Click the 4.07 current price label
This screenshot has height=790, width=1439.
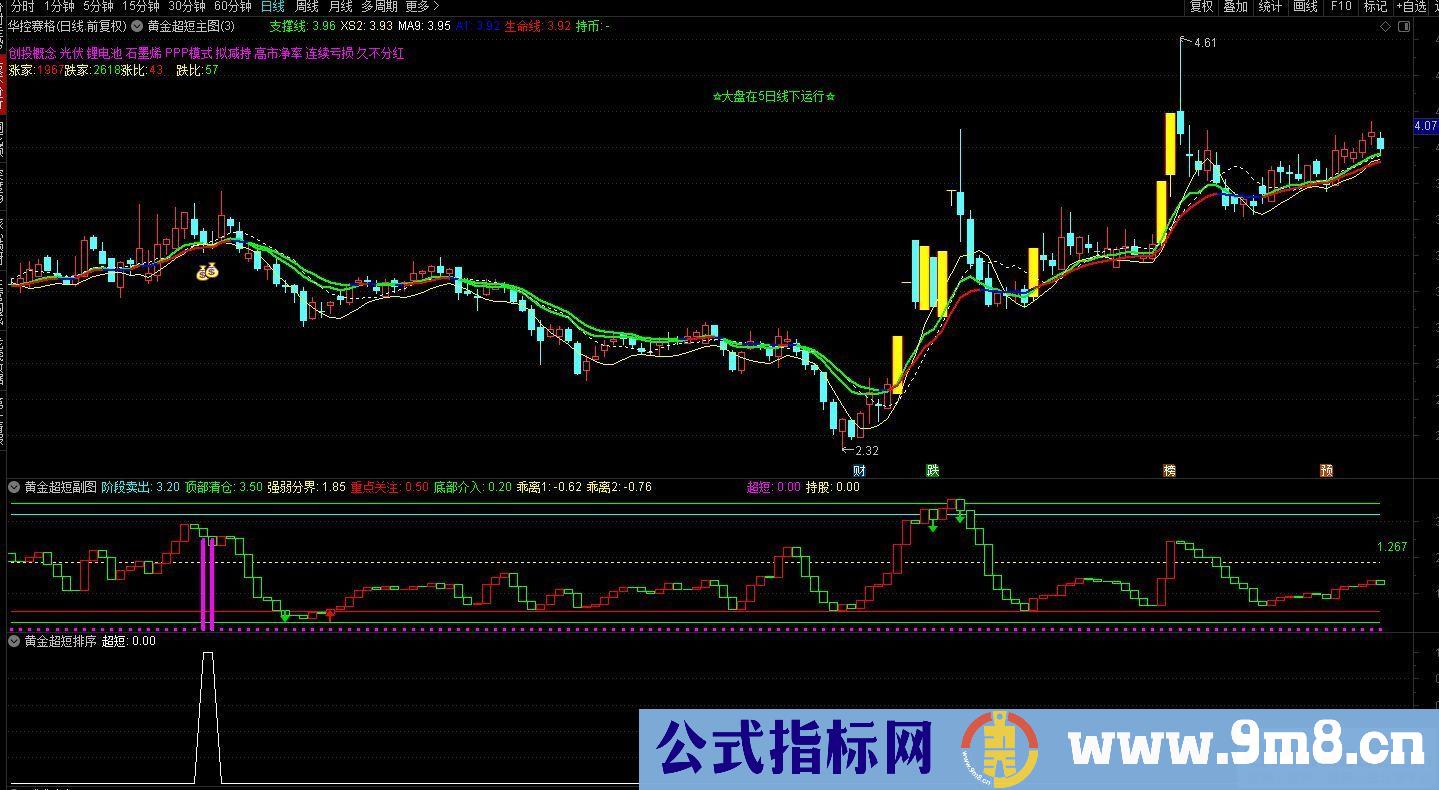click(x=1425, y=126)
